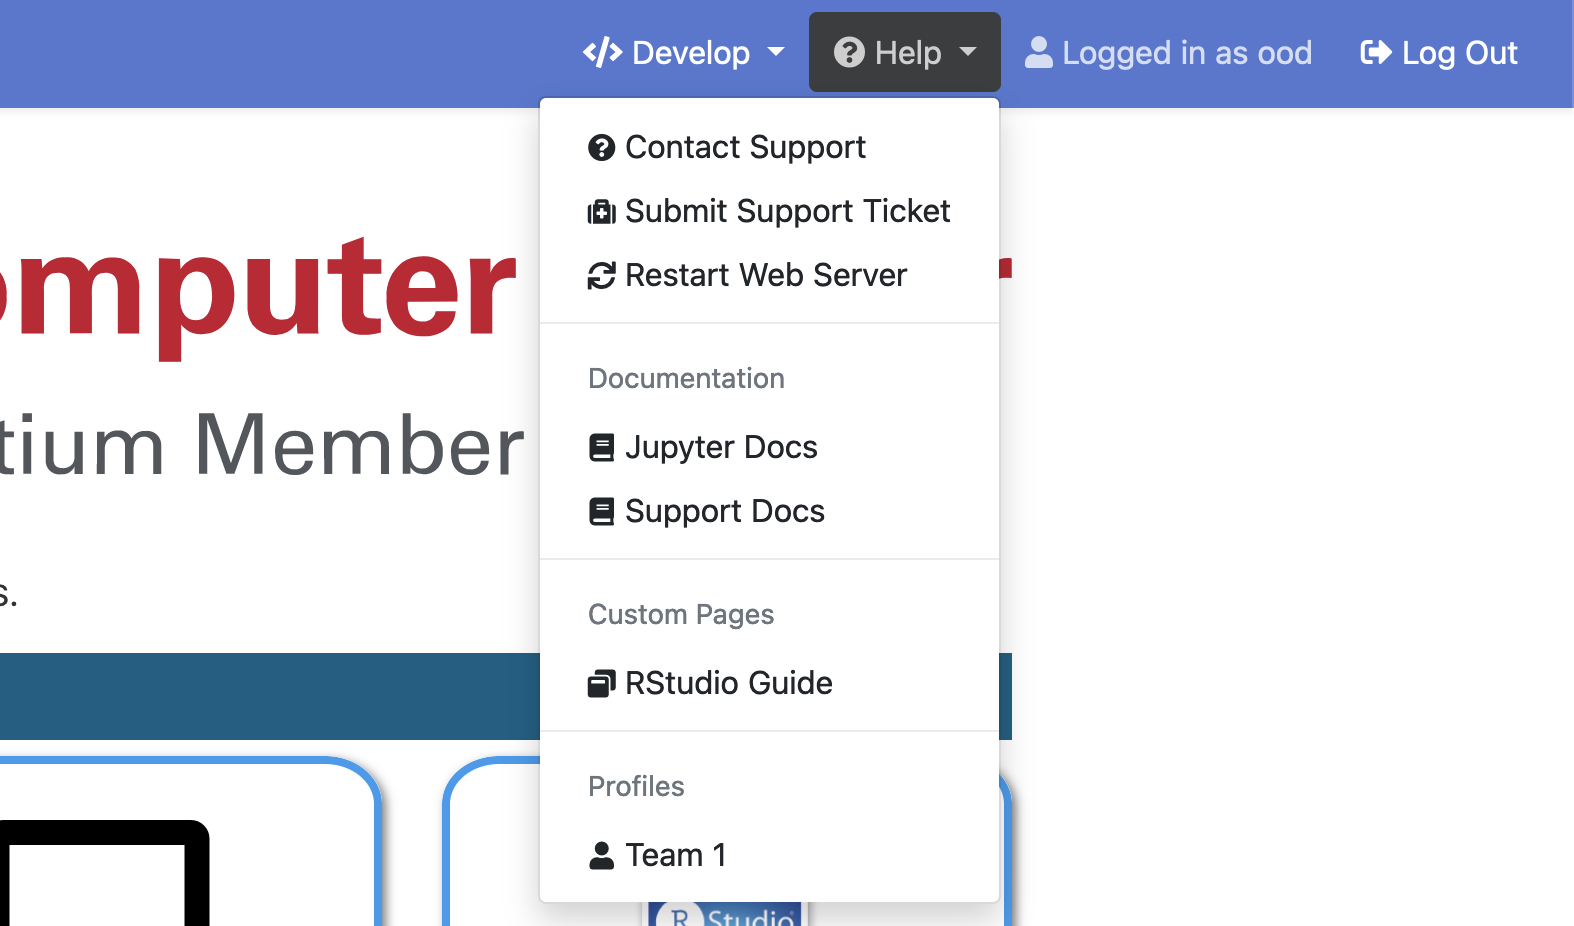Open the RStudio Guide custom page
1574x926 pixels.
tap(728, 684)
